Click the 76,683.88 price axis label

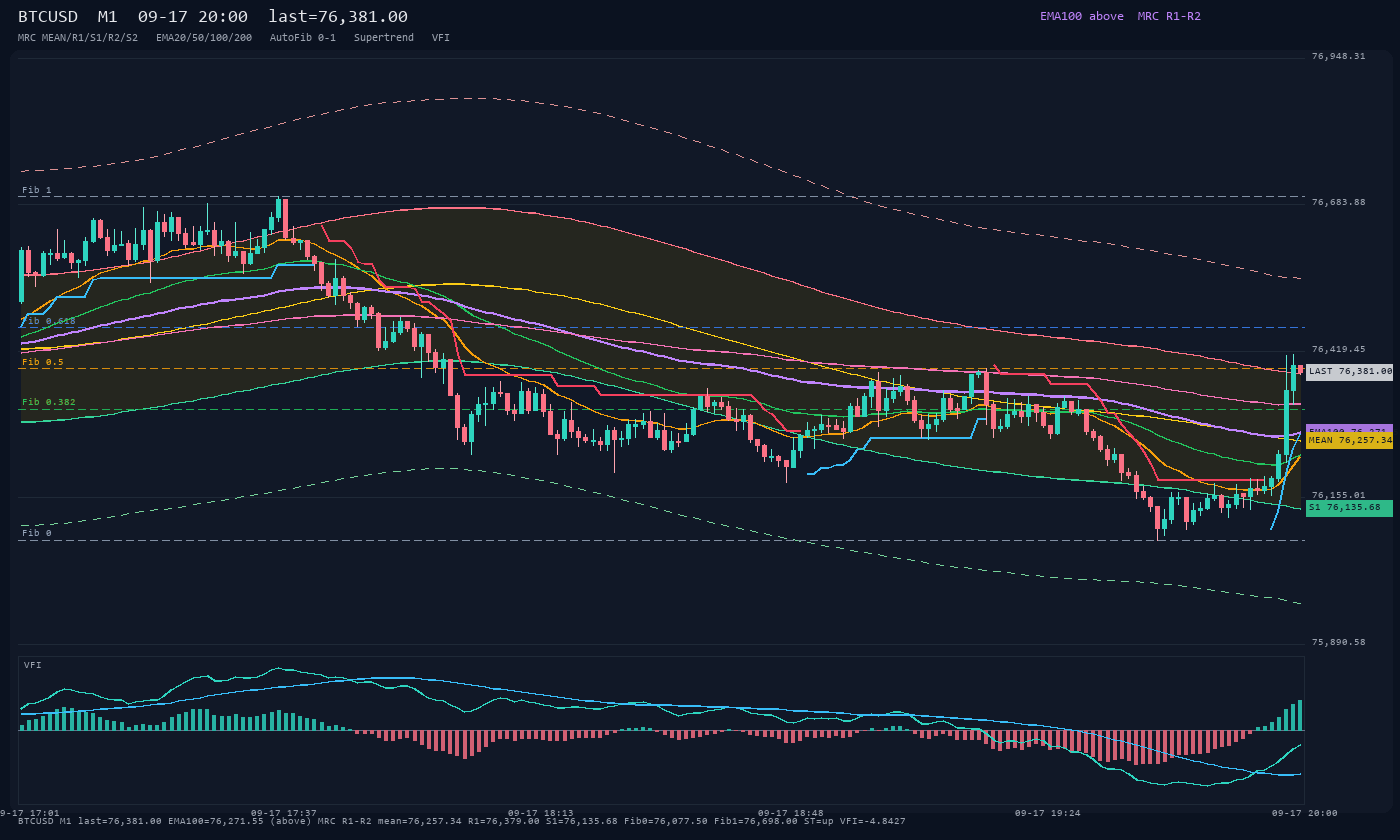click(x=1338, y=202)
